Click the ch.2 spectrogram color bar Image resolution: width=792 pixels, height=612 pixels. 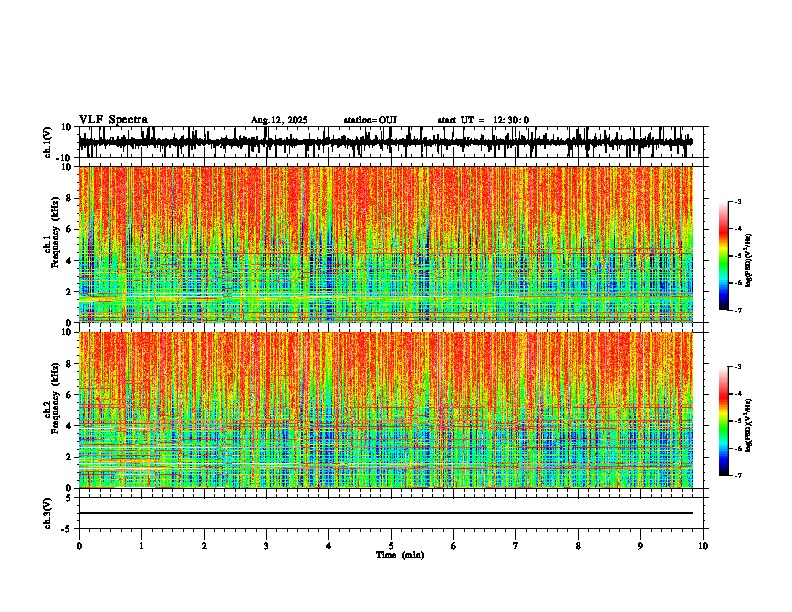pos(723,421)
